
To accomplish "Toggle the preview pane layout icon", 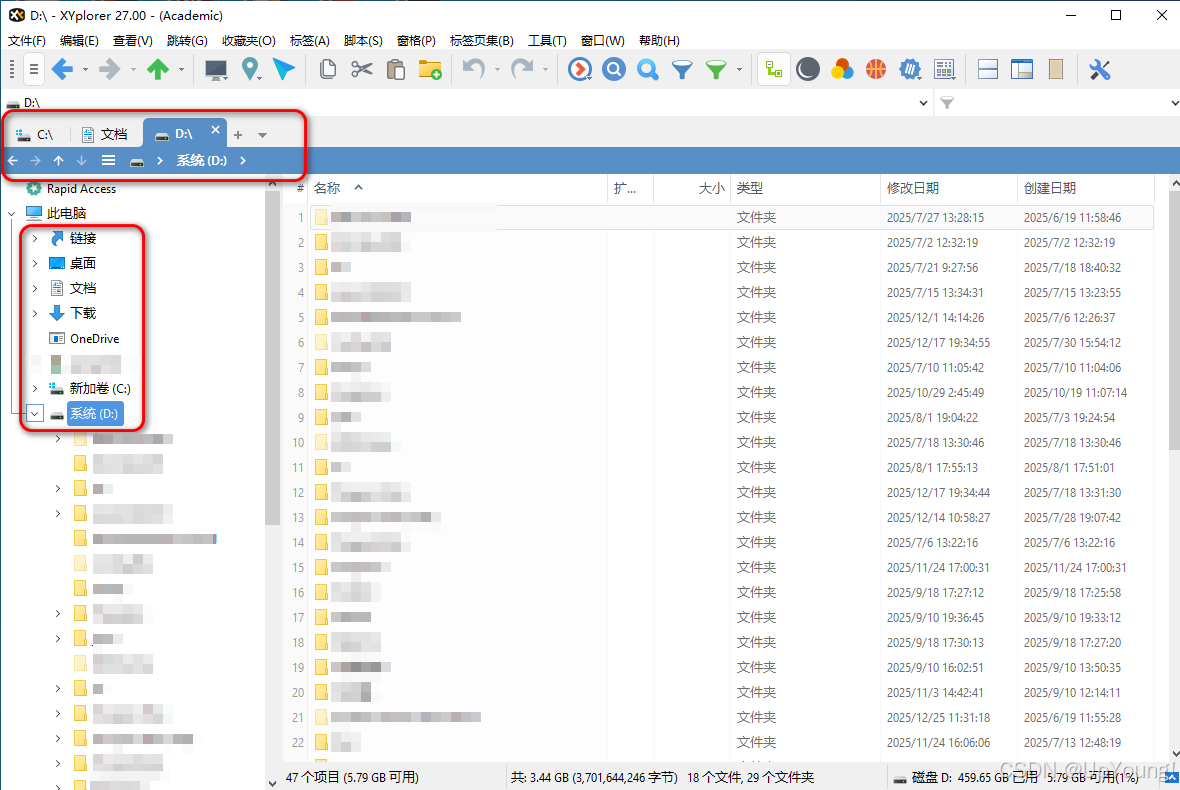I will pos(1022,70).
